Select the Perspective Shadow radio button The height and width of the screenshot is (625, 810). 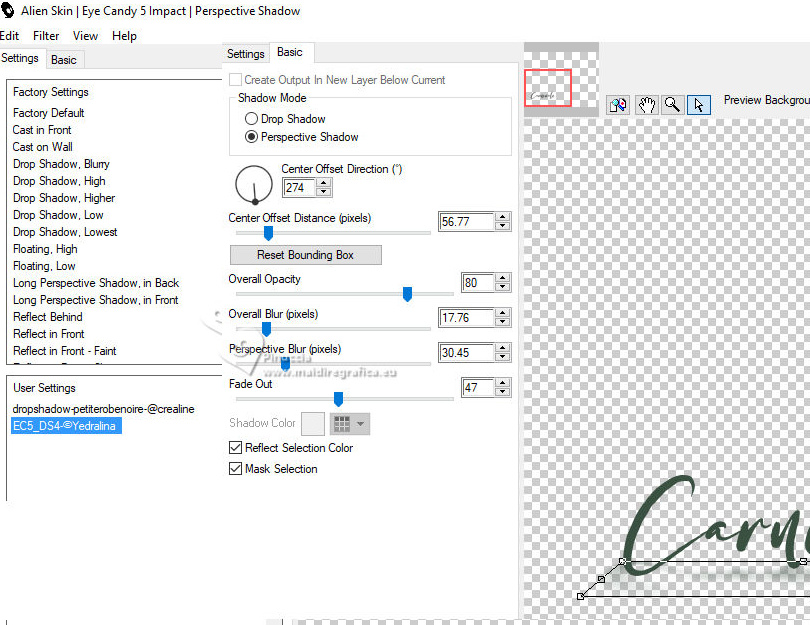coord(251,137)
